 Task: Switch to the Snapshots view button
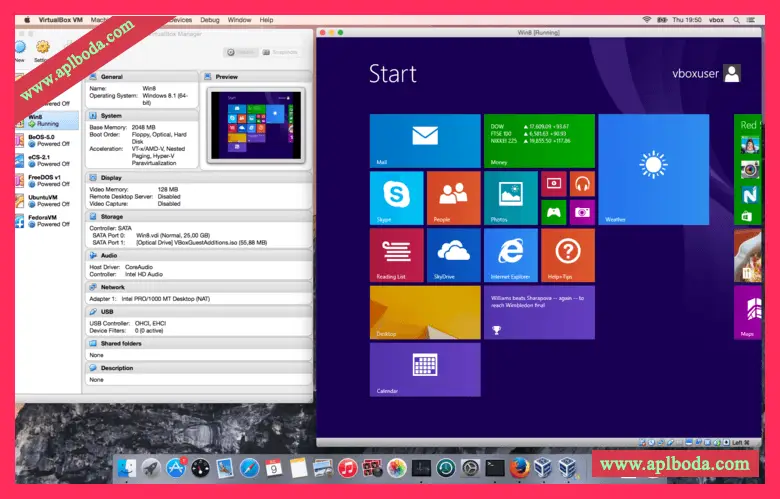click(x=280, y=52)
